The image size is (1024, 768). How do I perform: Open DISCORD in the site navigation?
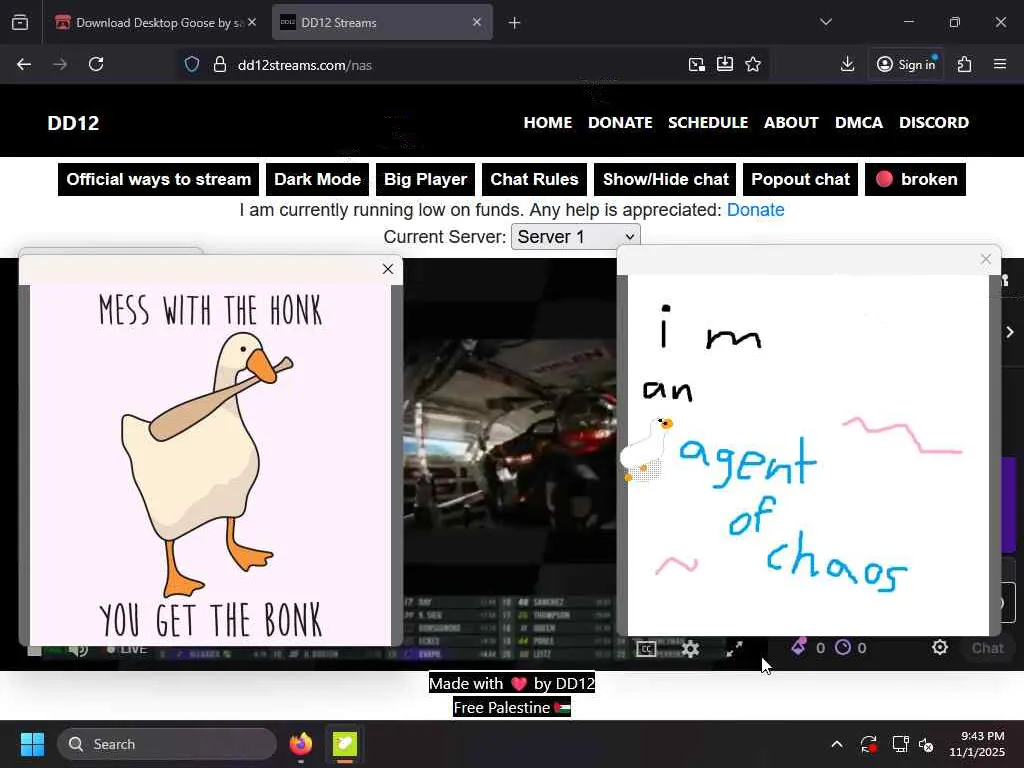pos(934,122)
